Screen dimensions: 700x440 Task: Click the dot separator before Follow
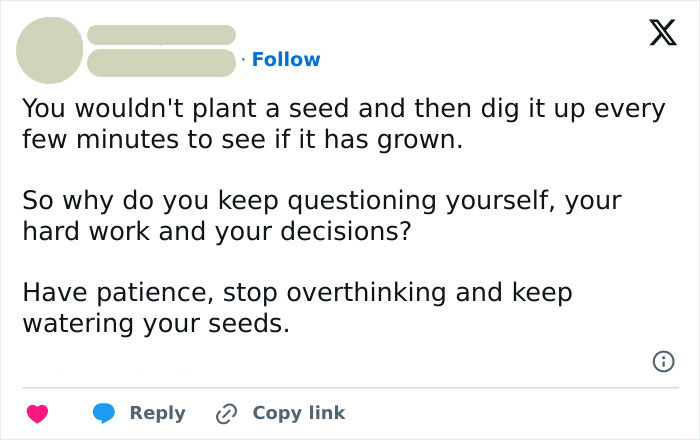tap(243, 59)
